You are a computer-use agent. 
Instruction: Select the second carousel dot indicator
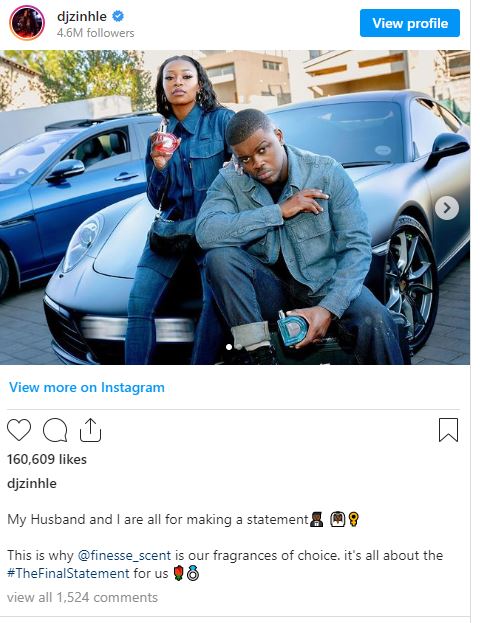238,347
